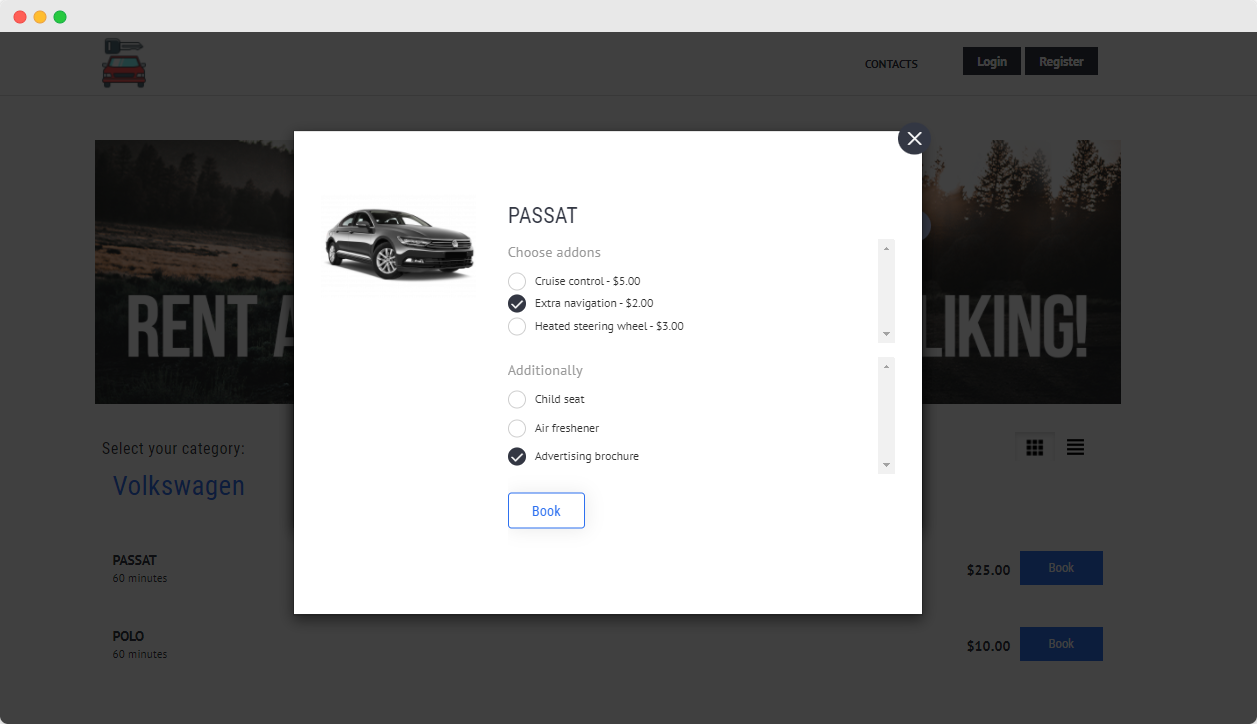1257x724 pixels.
Task: Uncheck the Extra navigation addon
Action: point(517,303)
